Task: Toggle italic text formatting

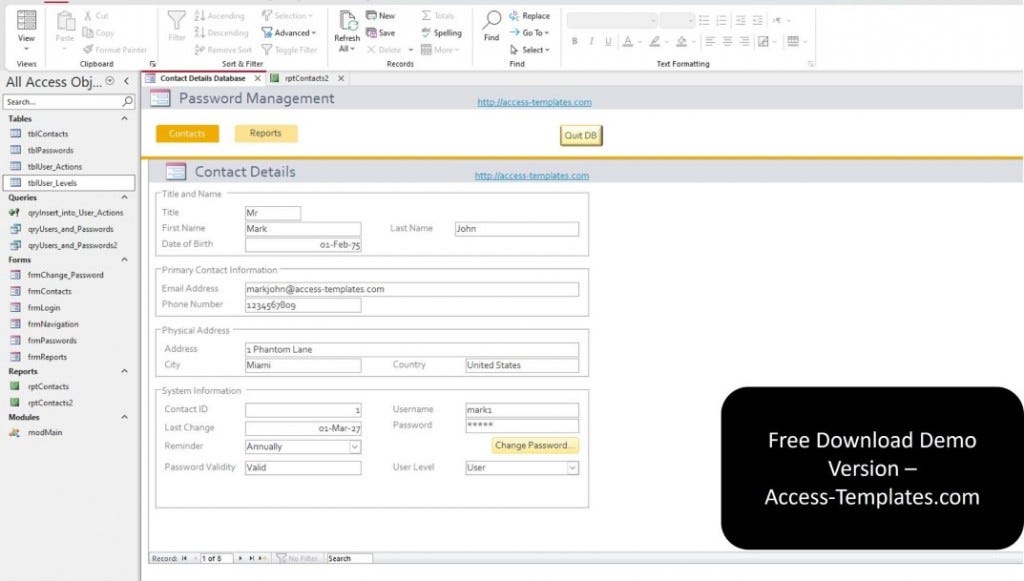Action: [590, 41]
